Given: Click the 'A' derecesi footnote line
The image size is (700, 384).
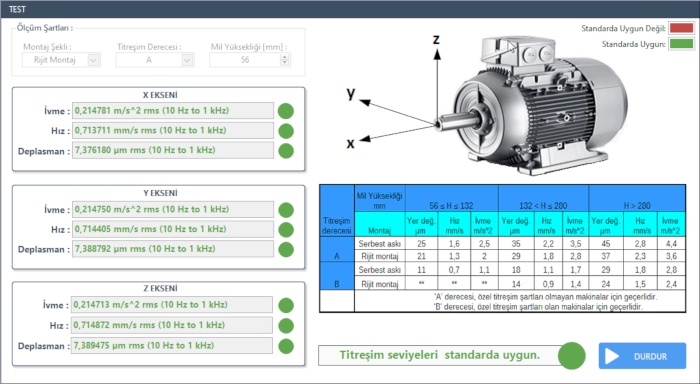Looking at the screenshot, I should point(546,296).
